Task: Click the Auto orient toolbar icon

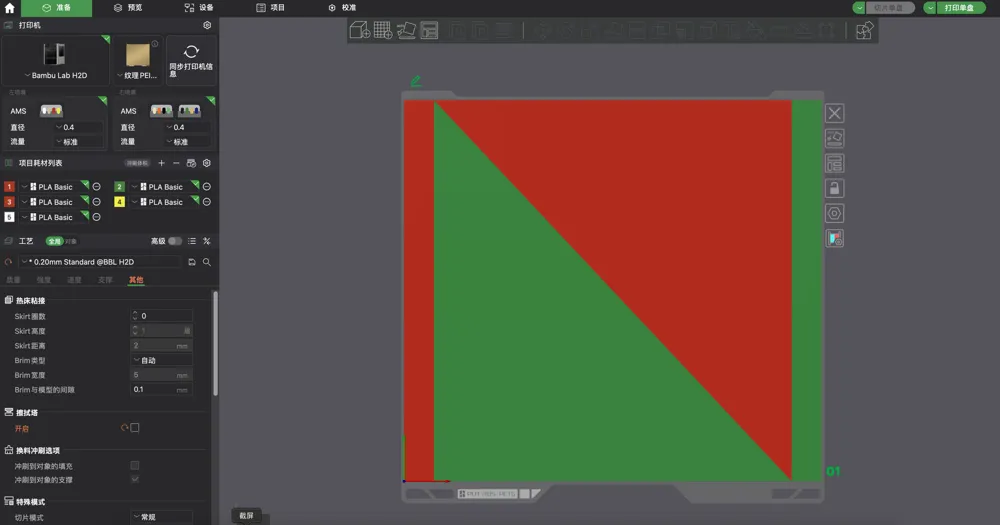Action: tap(406, 31)
